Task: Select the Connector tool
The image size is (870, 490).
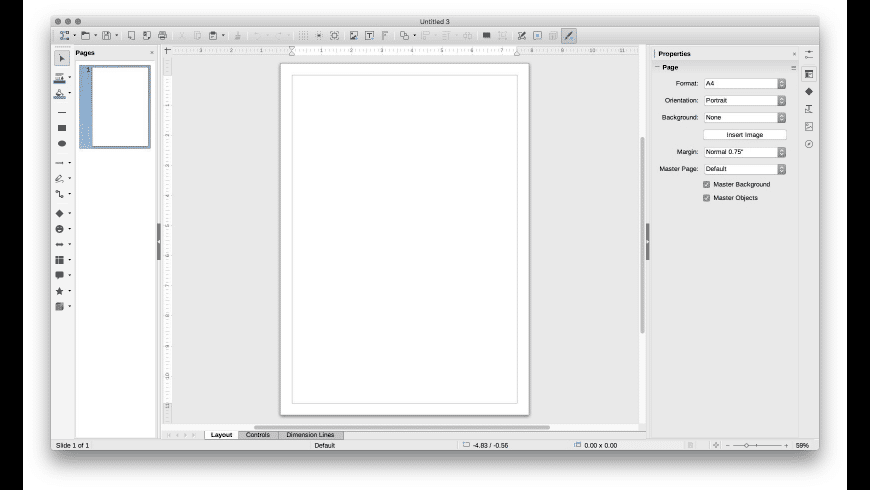Action: pos(59,194)
